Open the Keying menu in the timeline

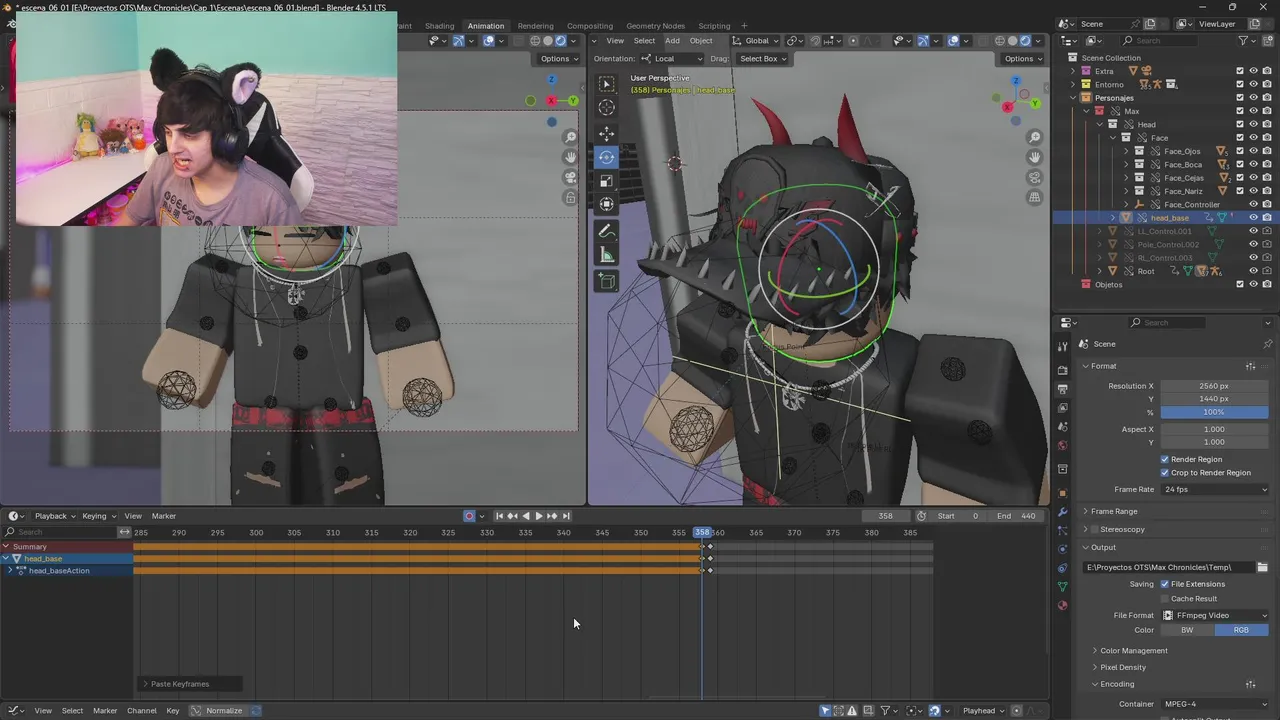(x=98, y=516)
